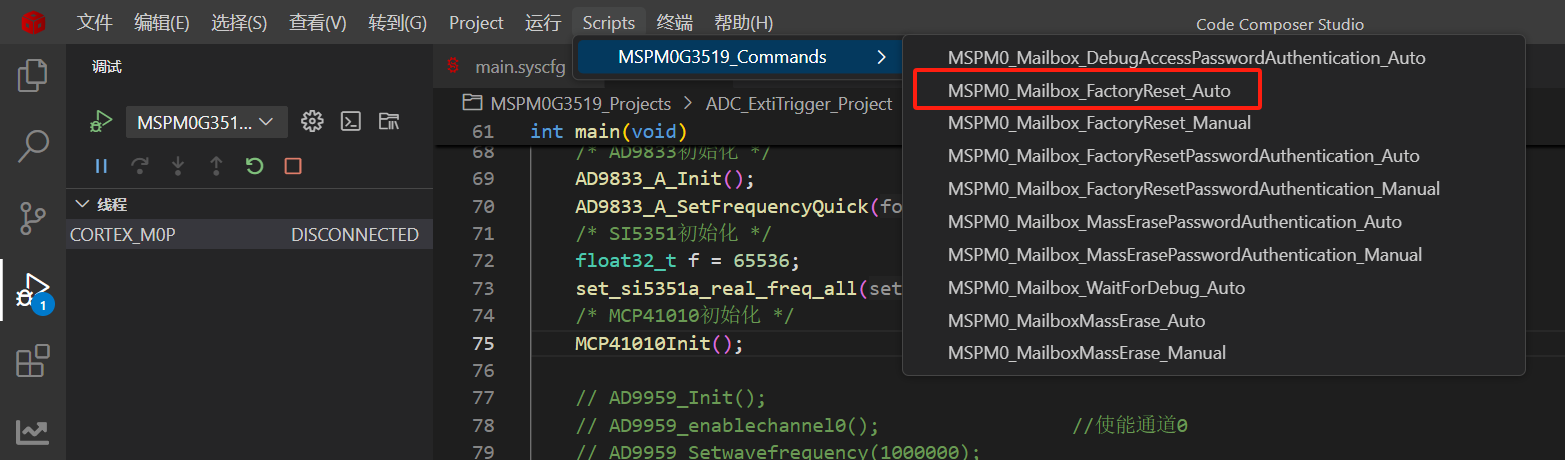Click the Scripts menu
This screenshot has width=1565, height=460.
(609, 23)
